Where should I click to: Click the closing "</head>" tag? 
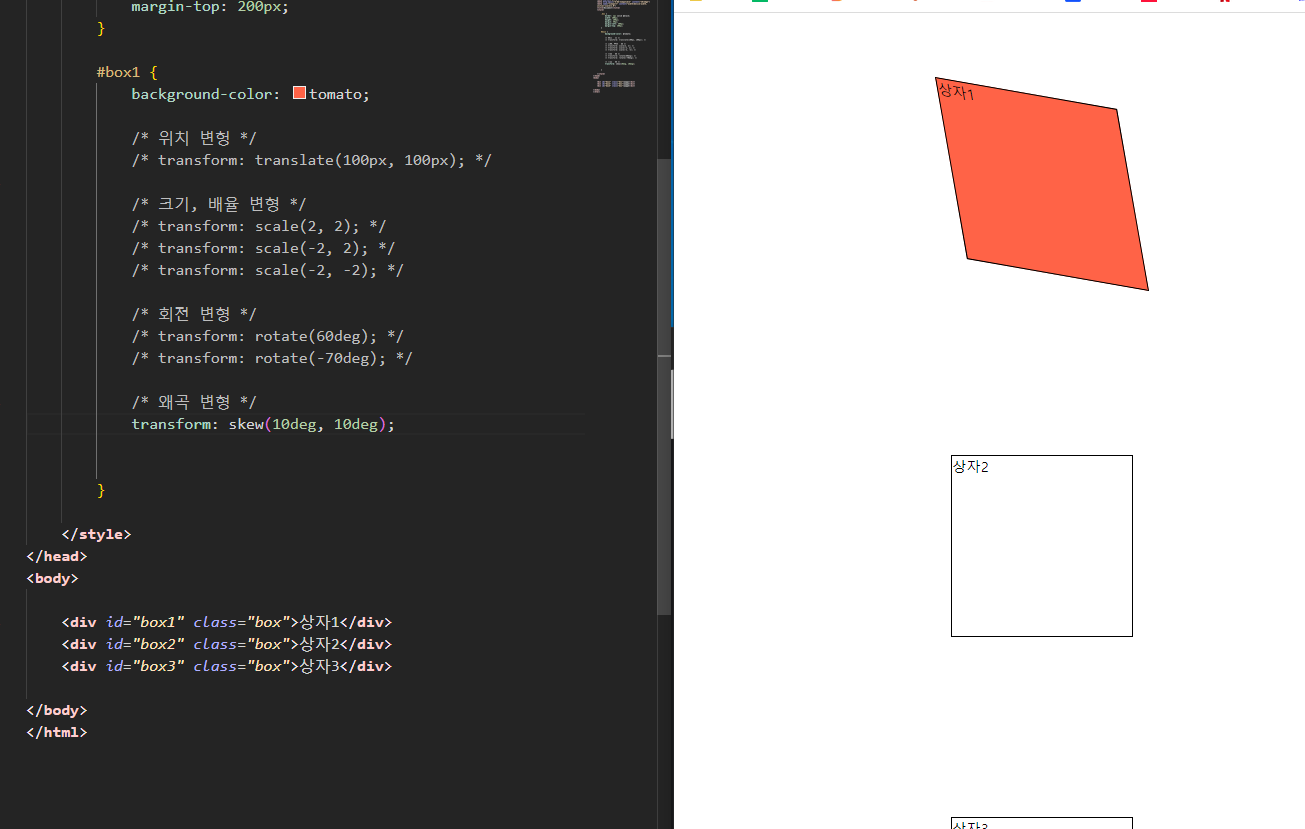(x=57, y=556)
